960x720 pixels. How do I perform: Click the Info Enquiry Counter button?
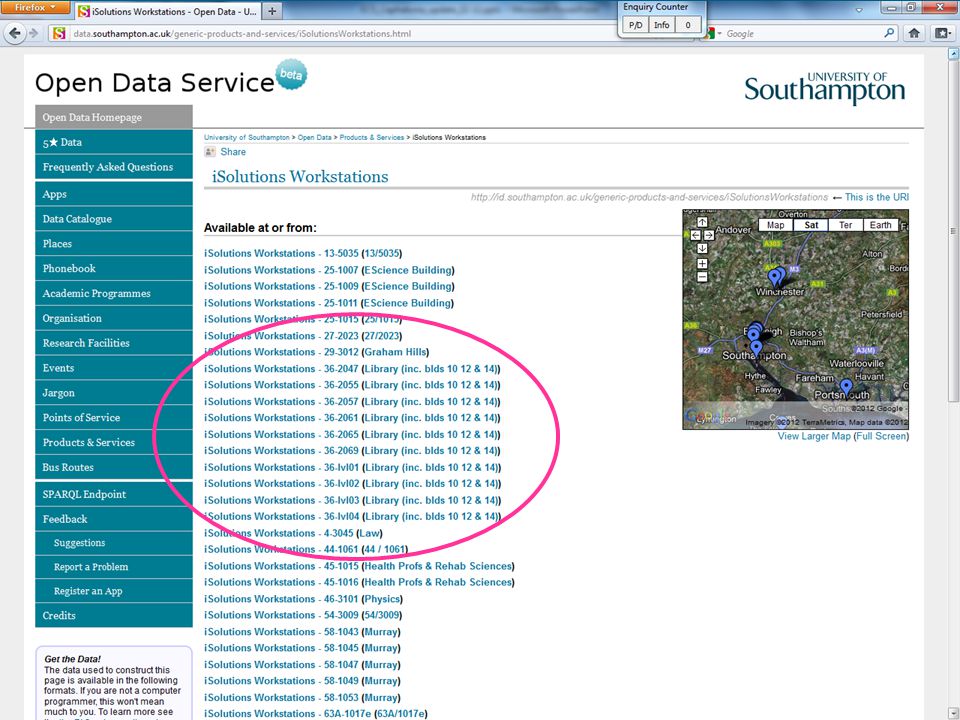pos(661,25)
